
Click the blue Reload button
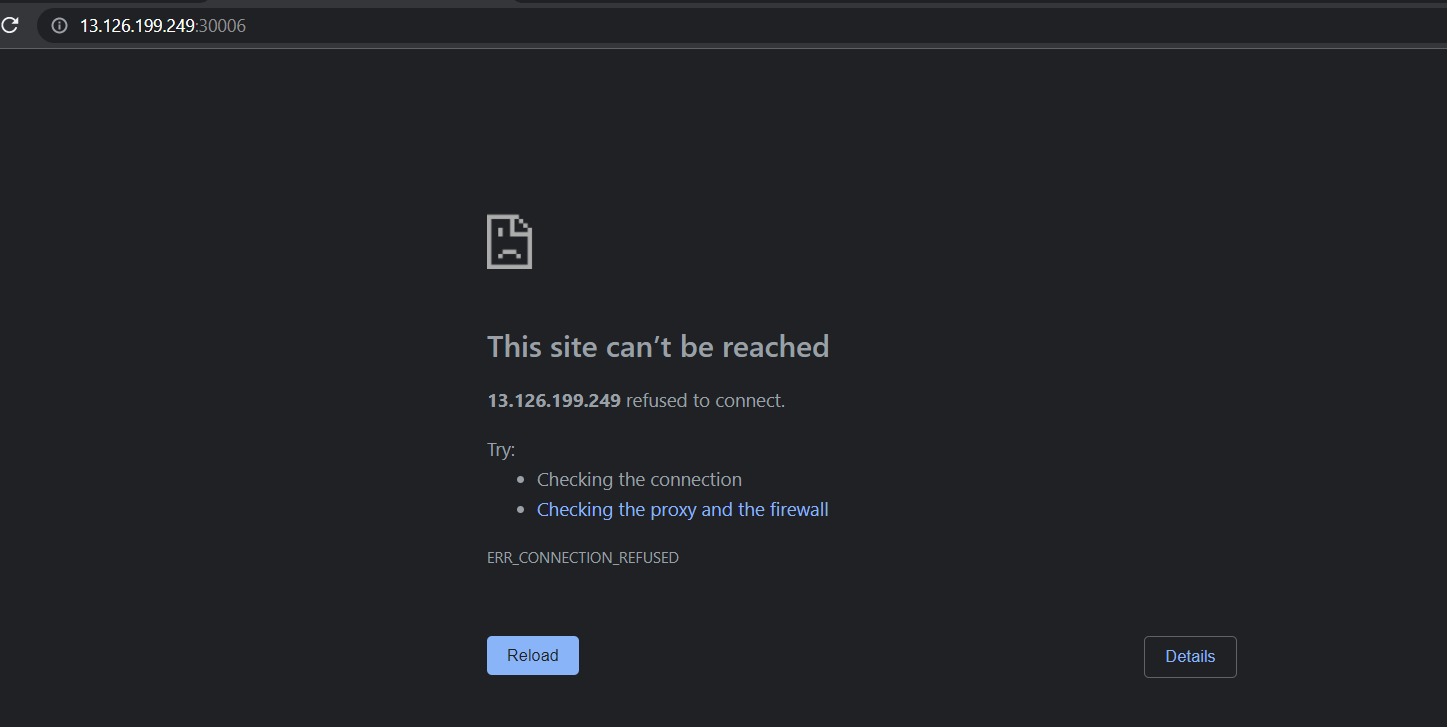coord(532,655)
